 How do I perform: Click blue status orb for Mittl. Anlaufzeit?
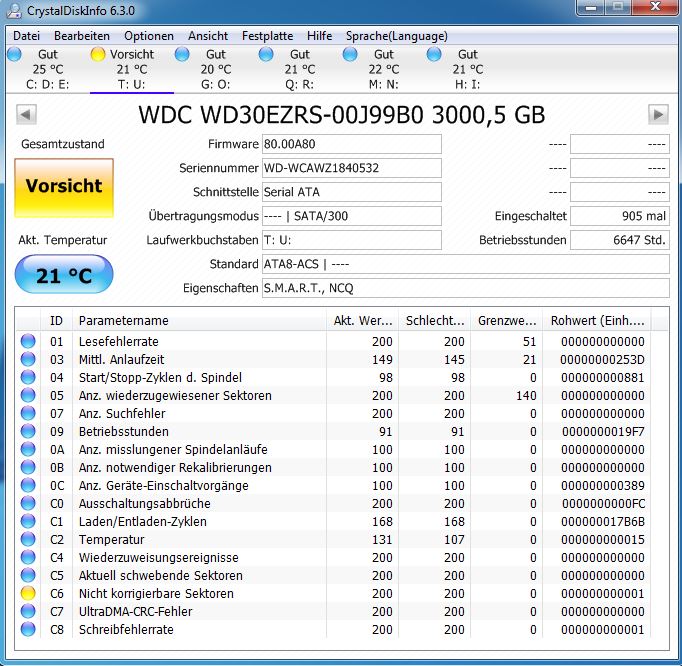coord(28,359)
